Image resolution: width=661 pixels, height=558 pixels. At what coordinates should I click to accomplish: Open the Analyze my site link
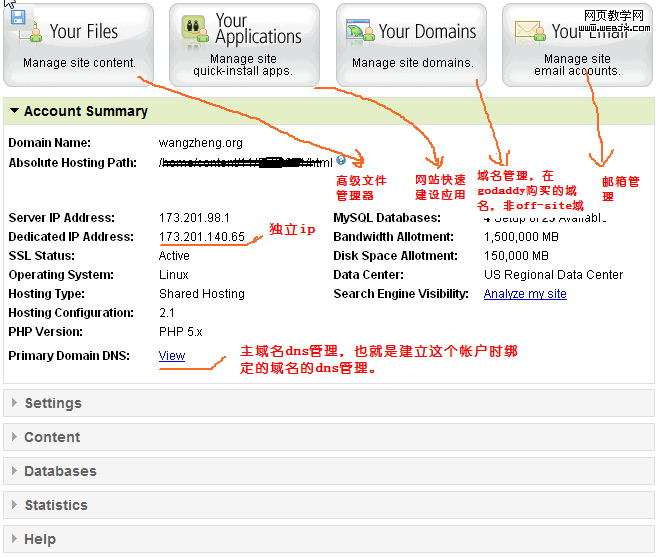(x=524, y=294)
